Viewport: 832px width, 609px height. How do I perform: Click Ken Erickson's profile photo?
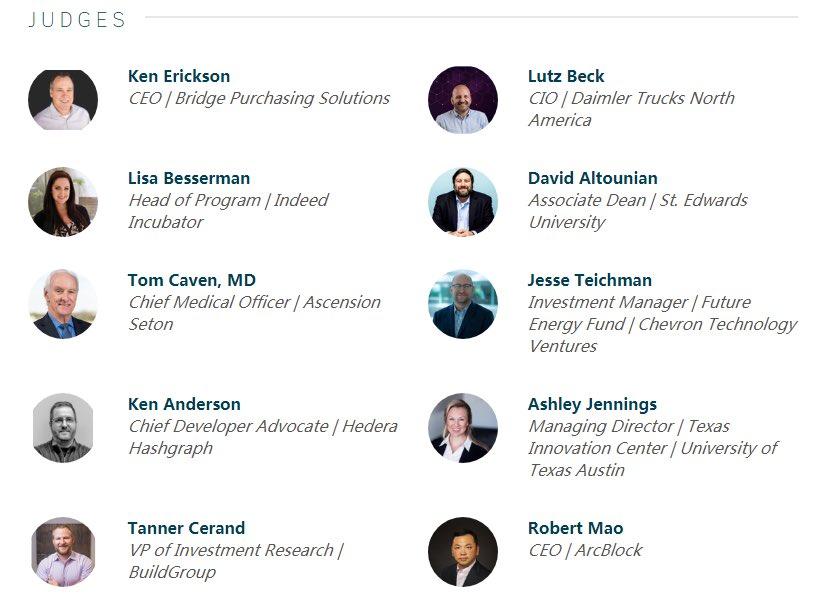point(63,100)
